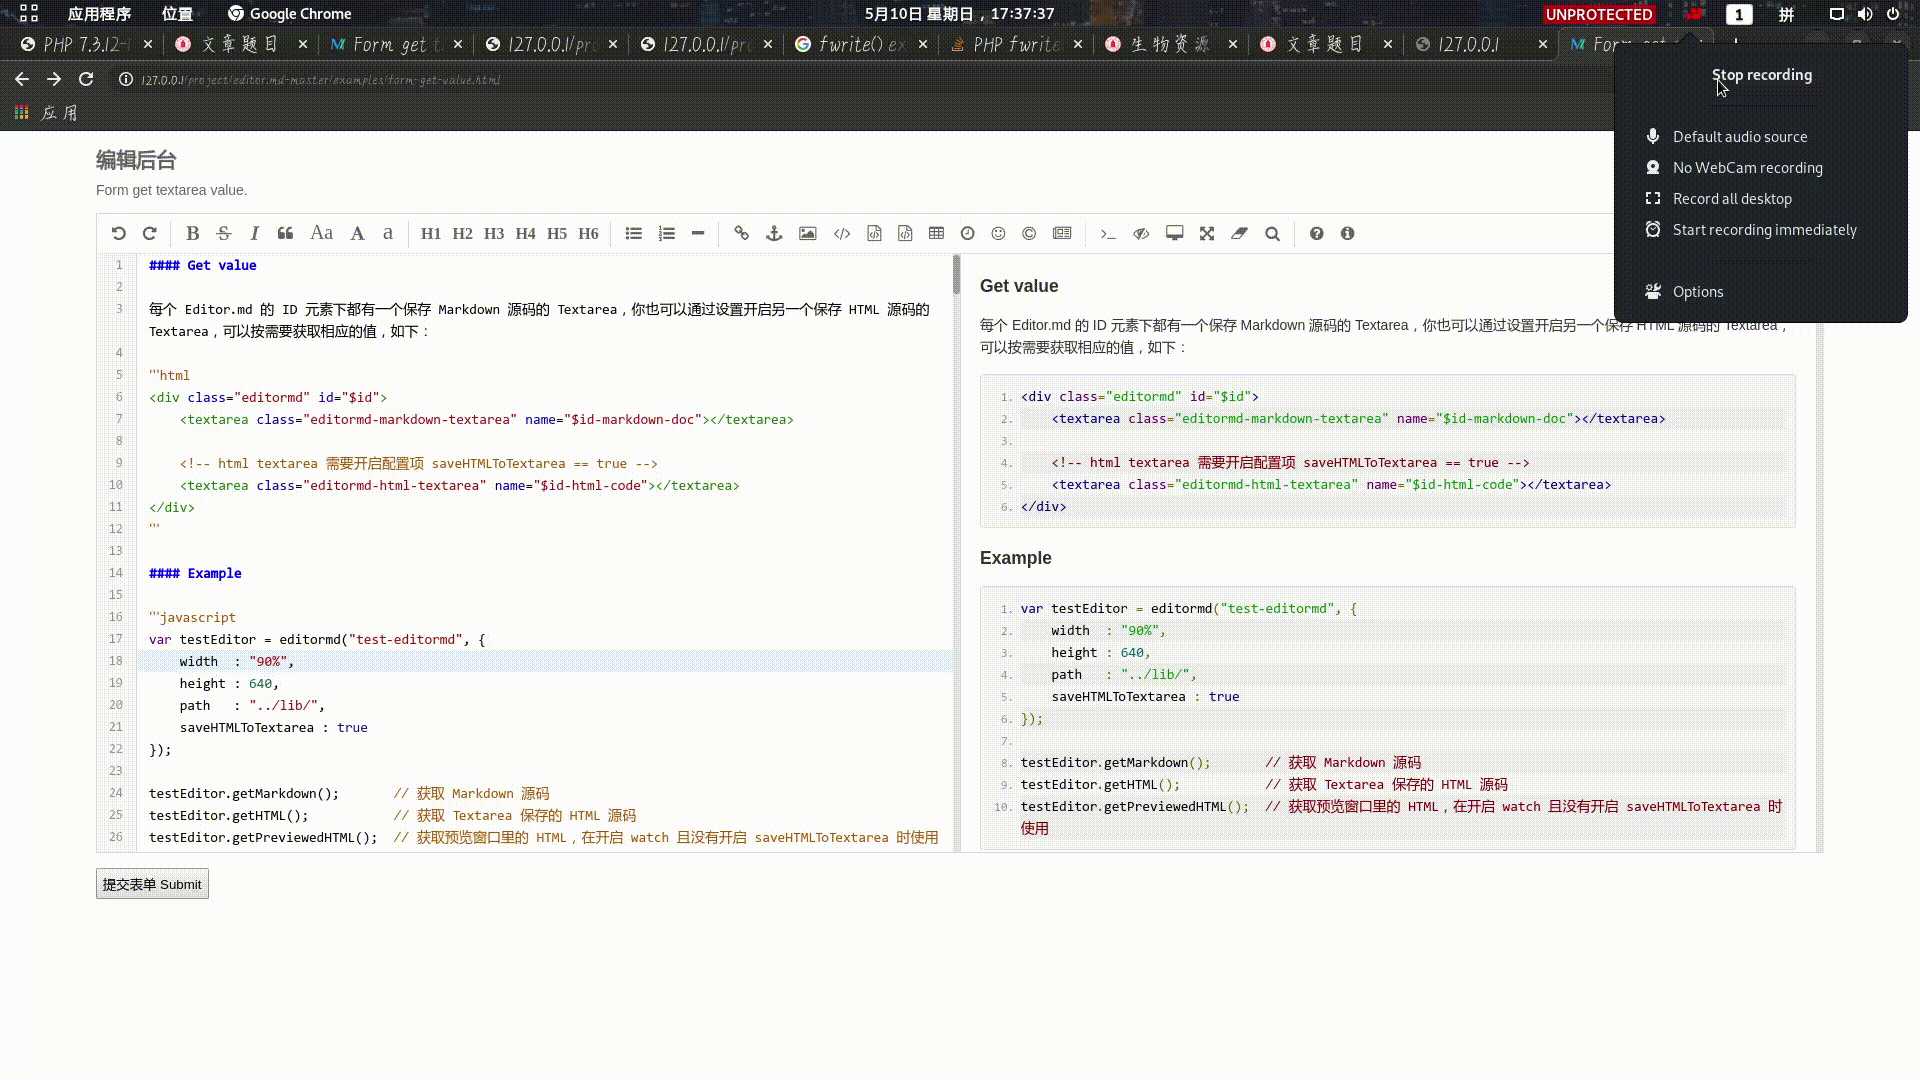Insert an ordered list

tap(666, 233)
